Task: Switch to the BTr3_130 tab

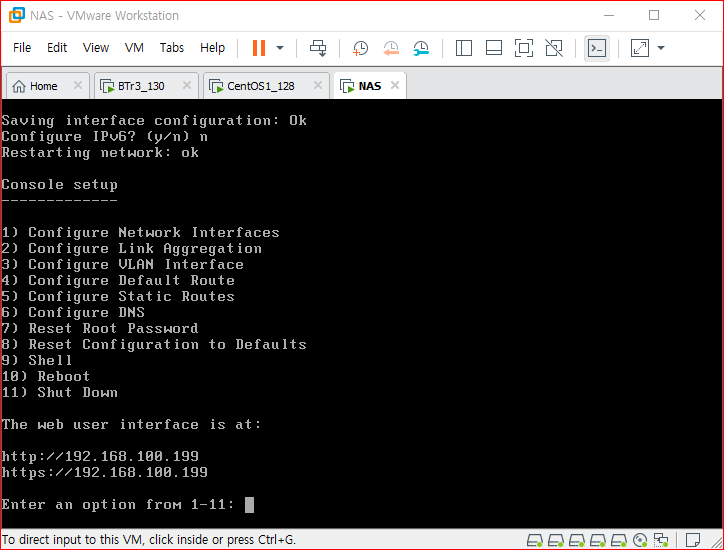Action: [x=146, y=86]
